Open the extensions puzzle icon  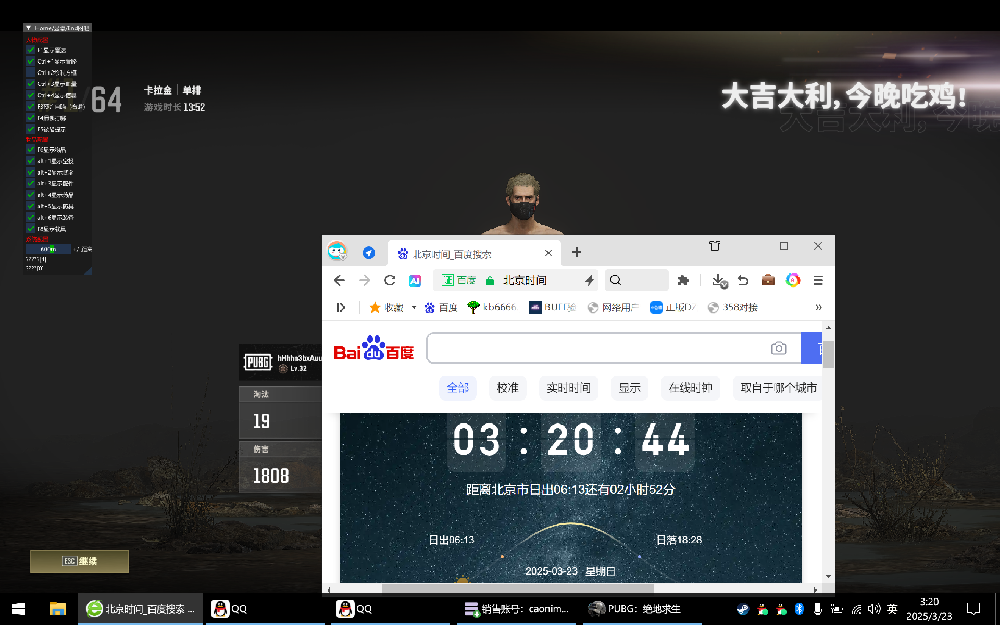pyautogui.click(x=683, y=280)
